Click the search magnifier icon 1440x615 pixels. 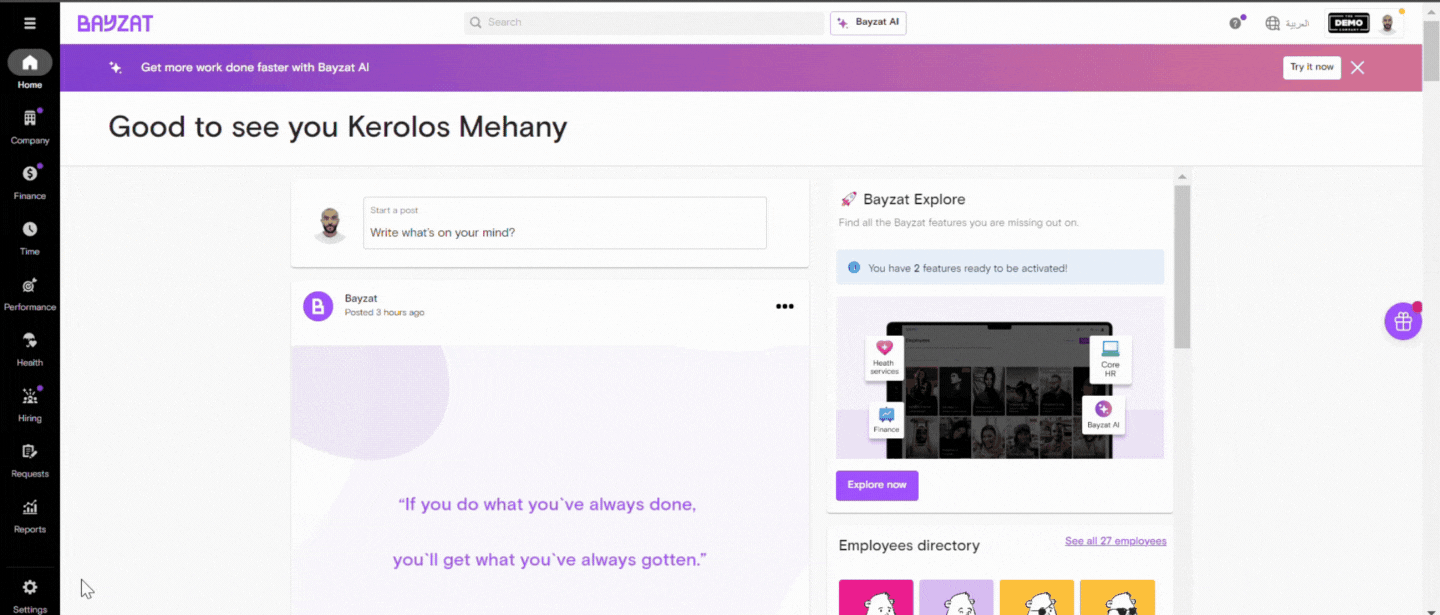[476, 22]
